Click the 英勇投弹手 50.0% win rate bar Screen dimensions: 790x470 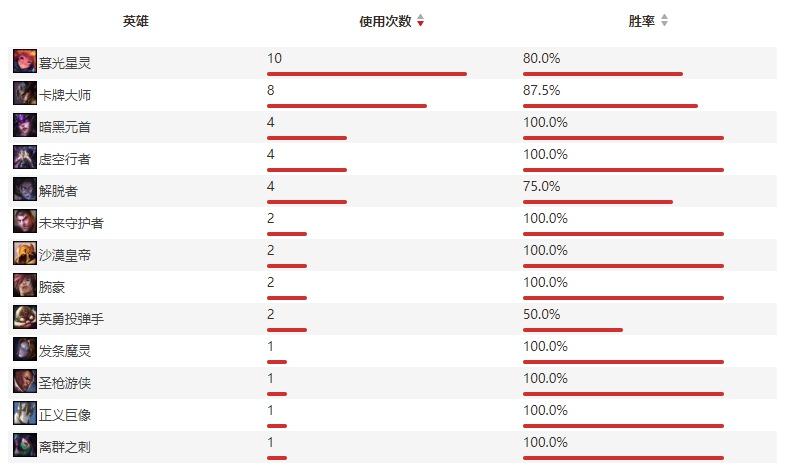click(572, 329)
